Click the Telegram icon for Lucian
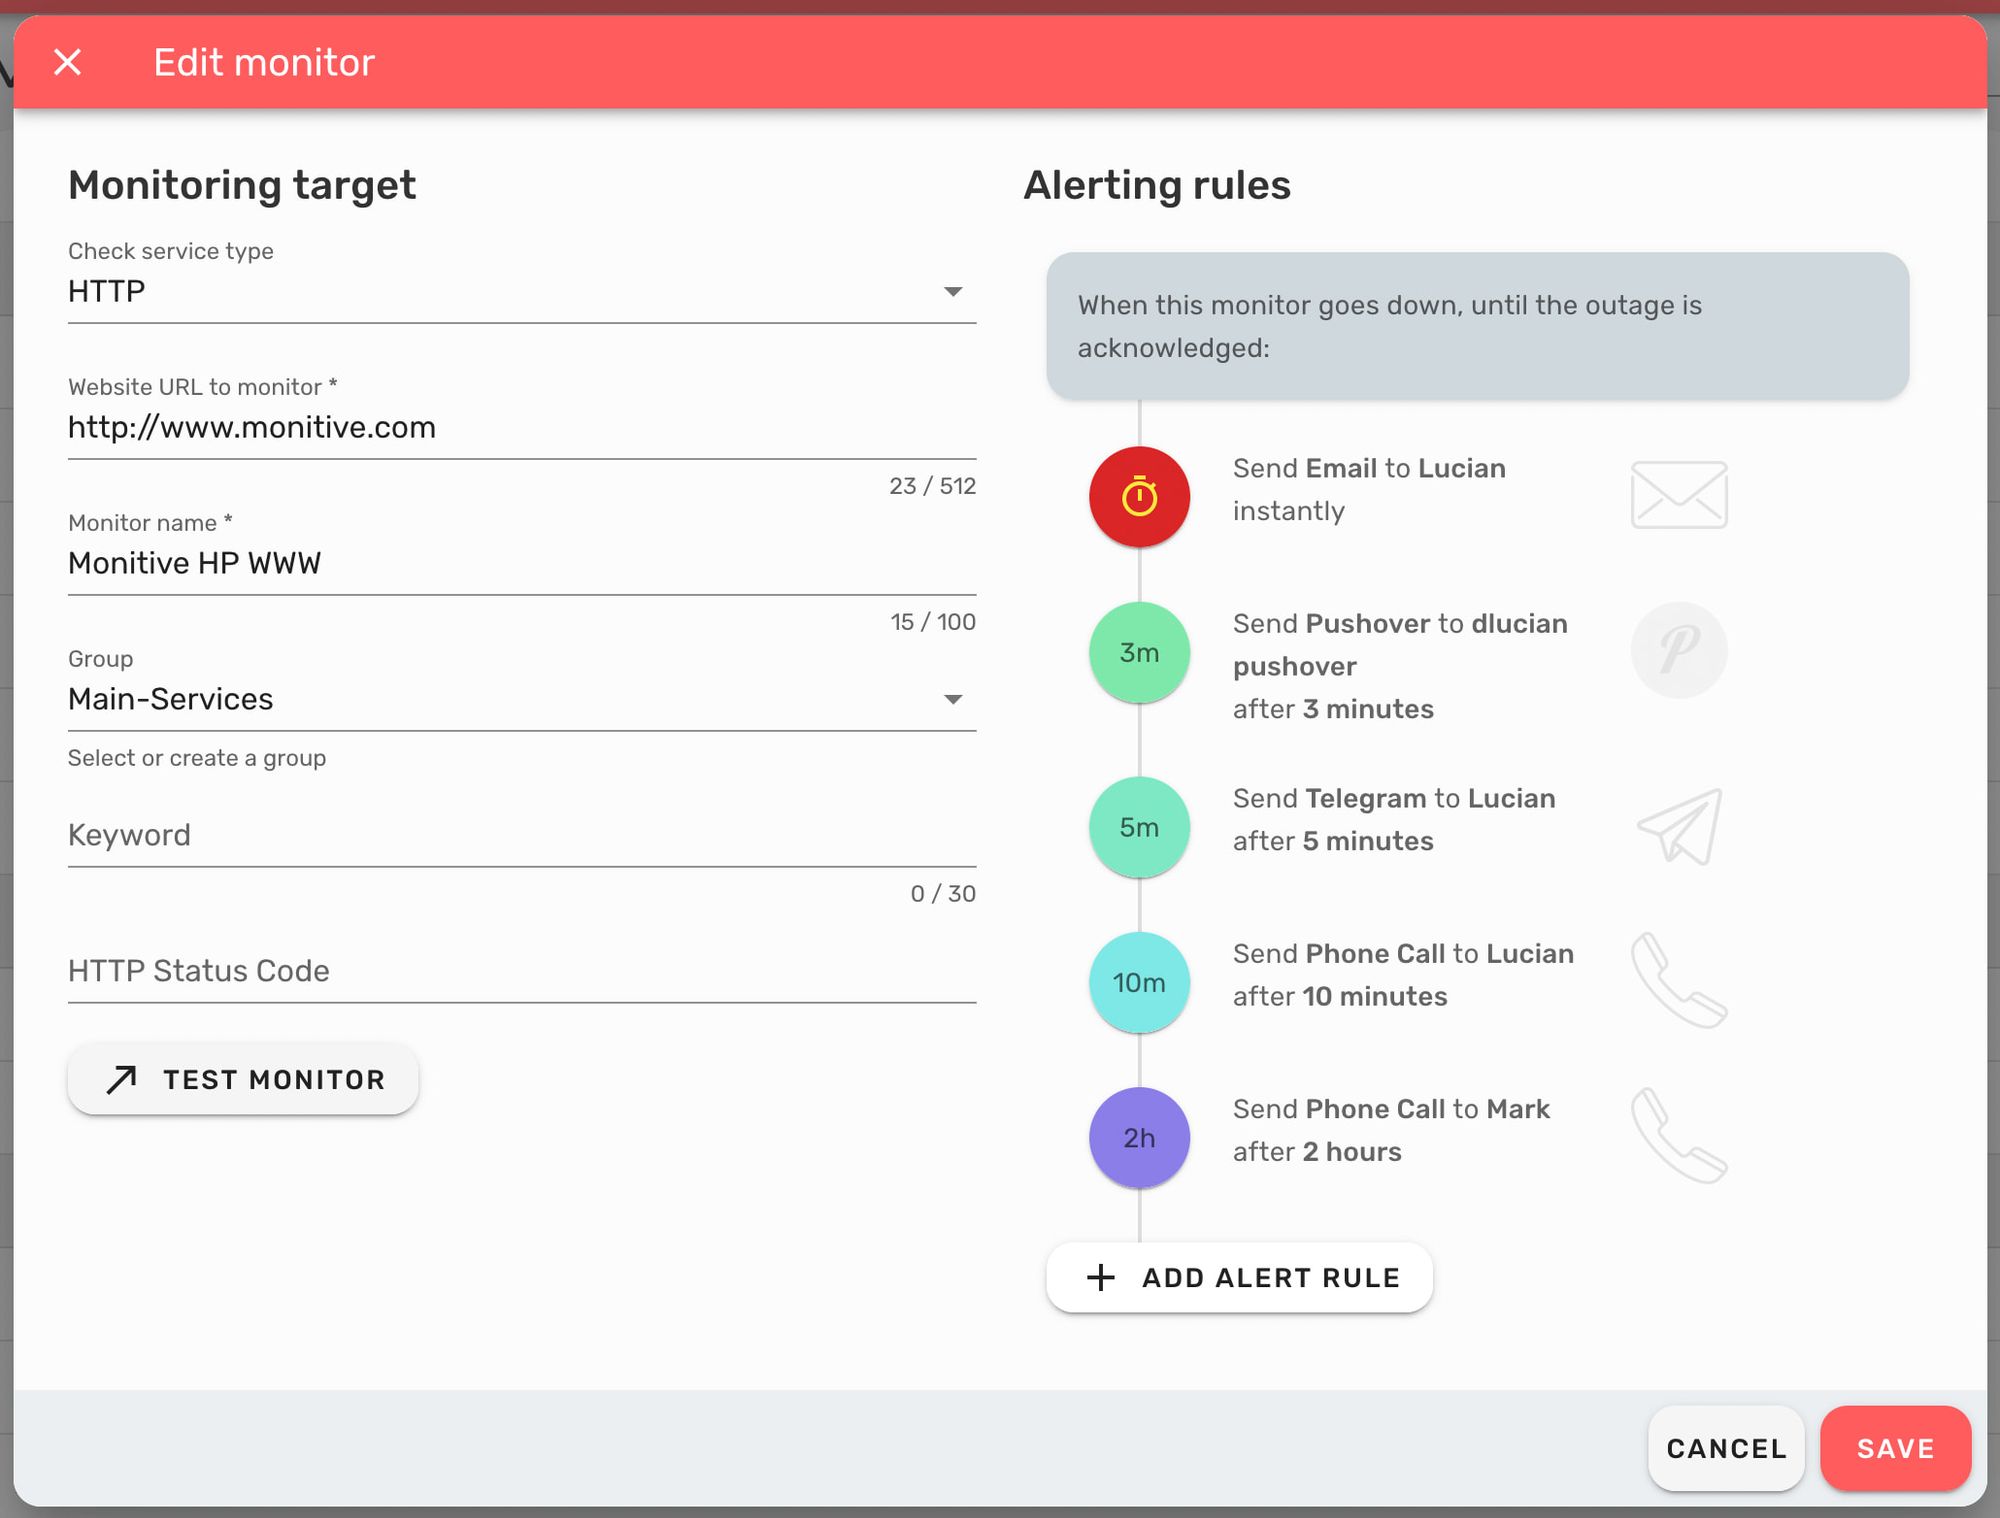2000x1518 pixels. coord(1676,824)
